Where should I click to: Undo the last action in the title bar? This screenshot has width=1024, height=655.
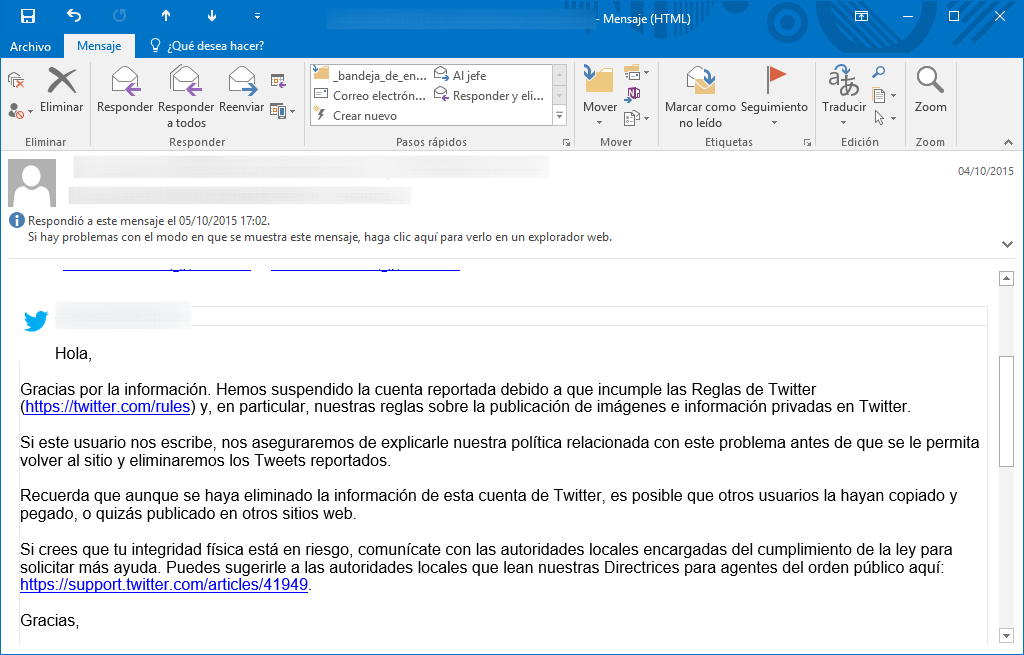click(x=74, y=16)
